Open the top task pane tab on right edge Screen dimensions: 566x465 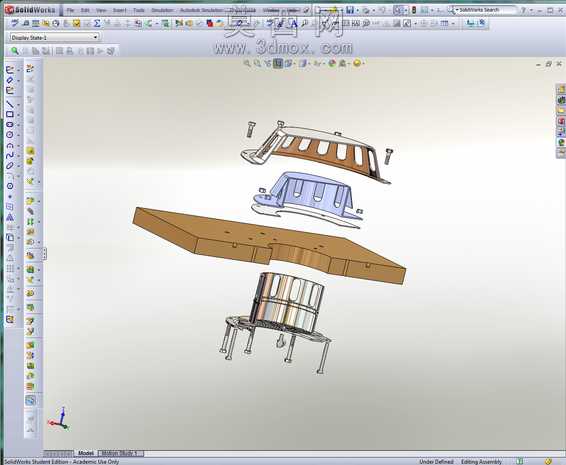tap(561, 89)
